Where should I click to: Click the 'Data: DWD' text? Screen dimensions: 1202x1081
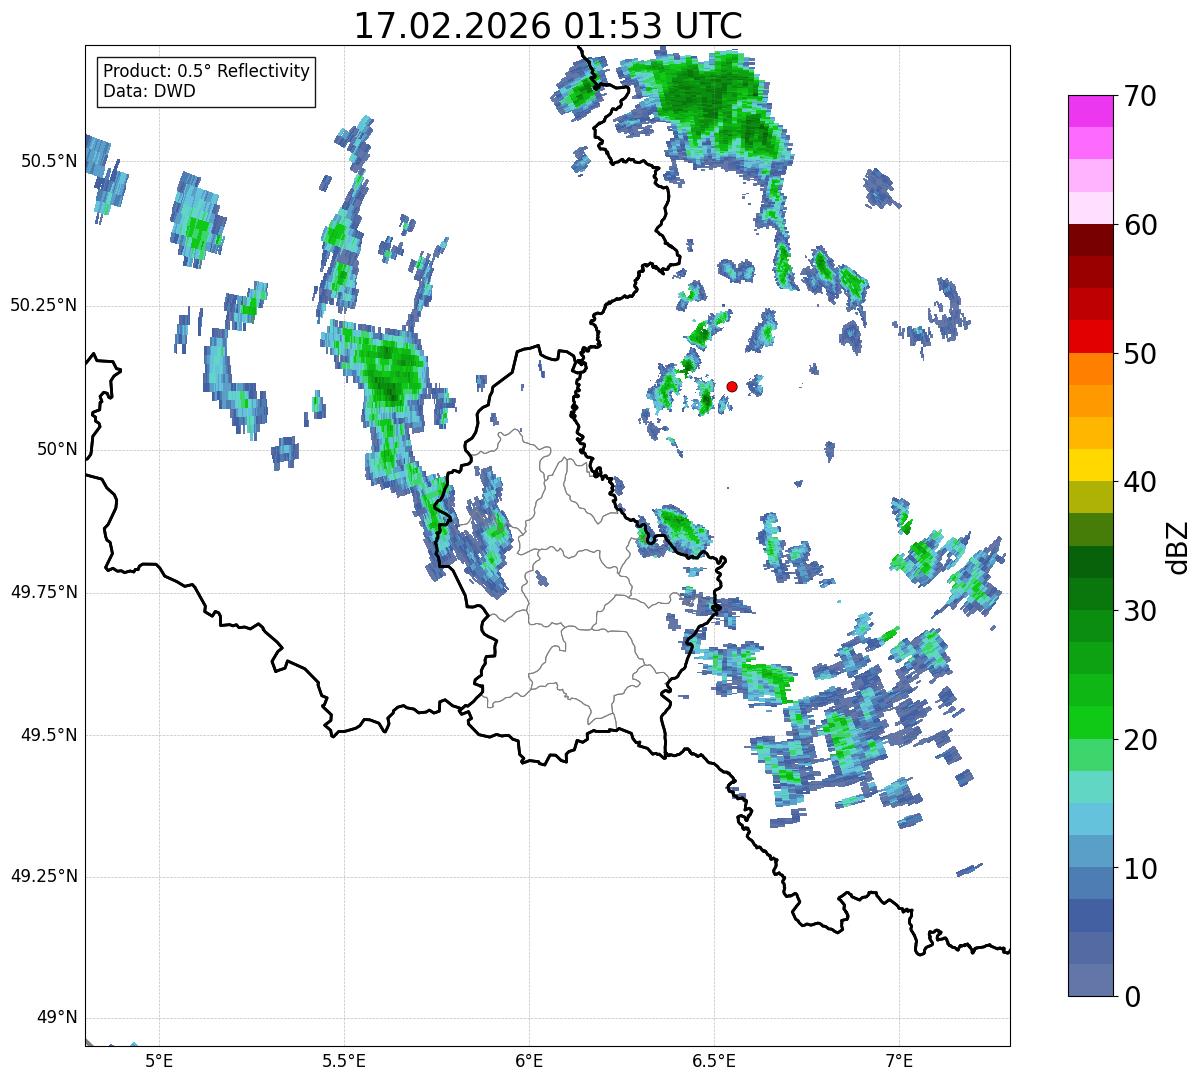[150, 91]
